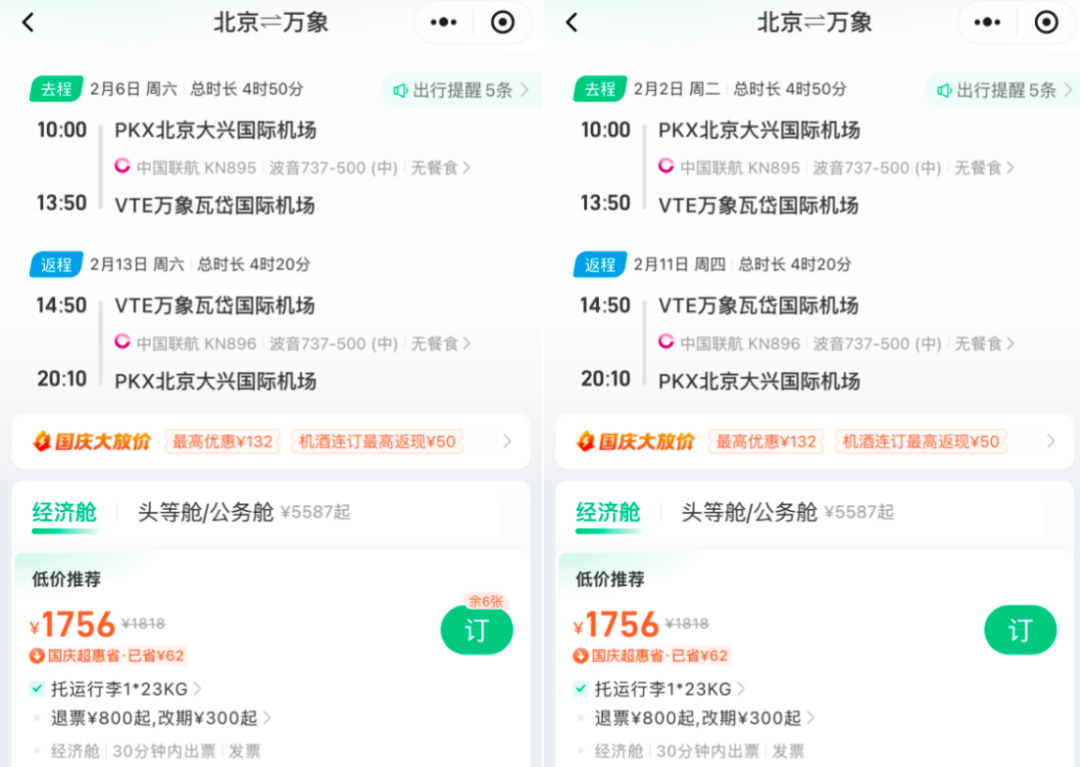Tap the 30分钟内出票 ticketing note on the Feb 6 screen
This screenshot has width=1080, height=767.
tap(164, 751)
